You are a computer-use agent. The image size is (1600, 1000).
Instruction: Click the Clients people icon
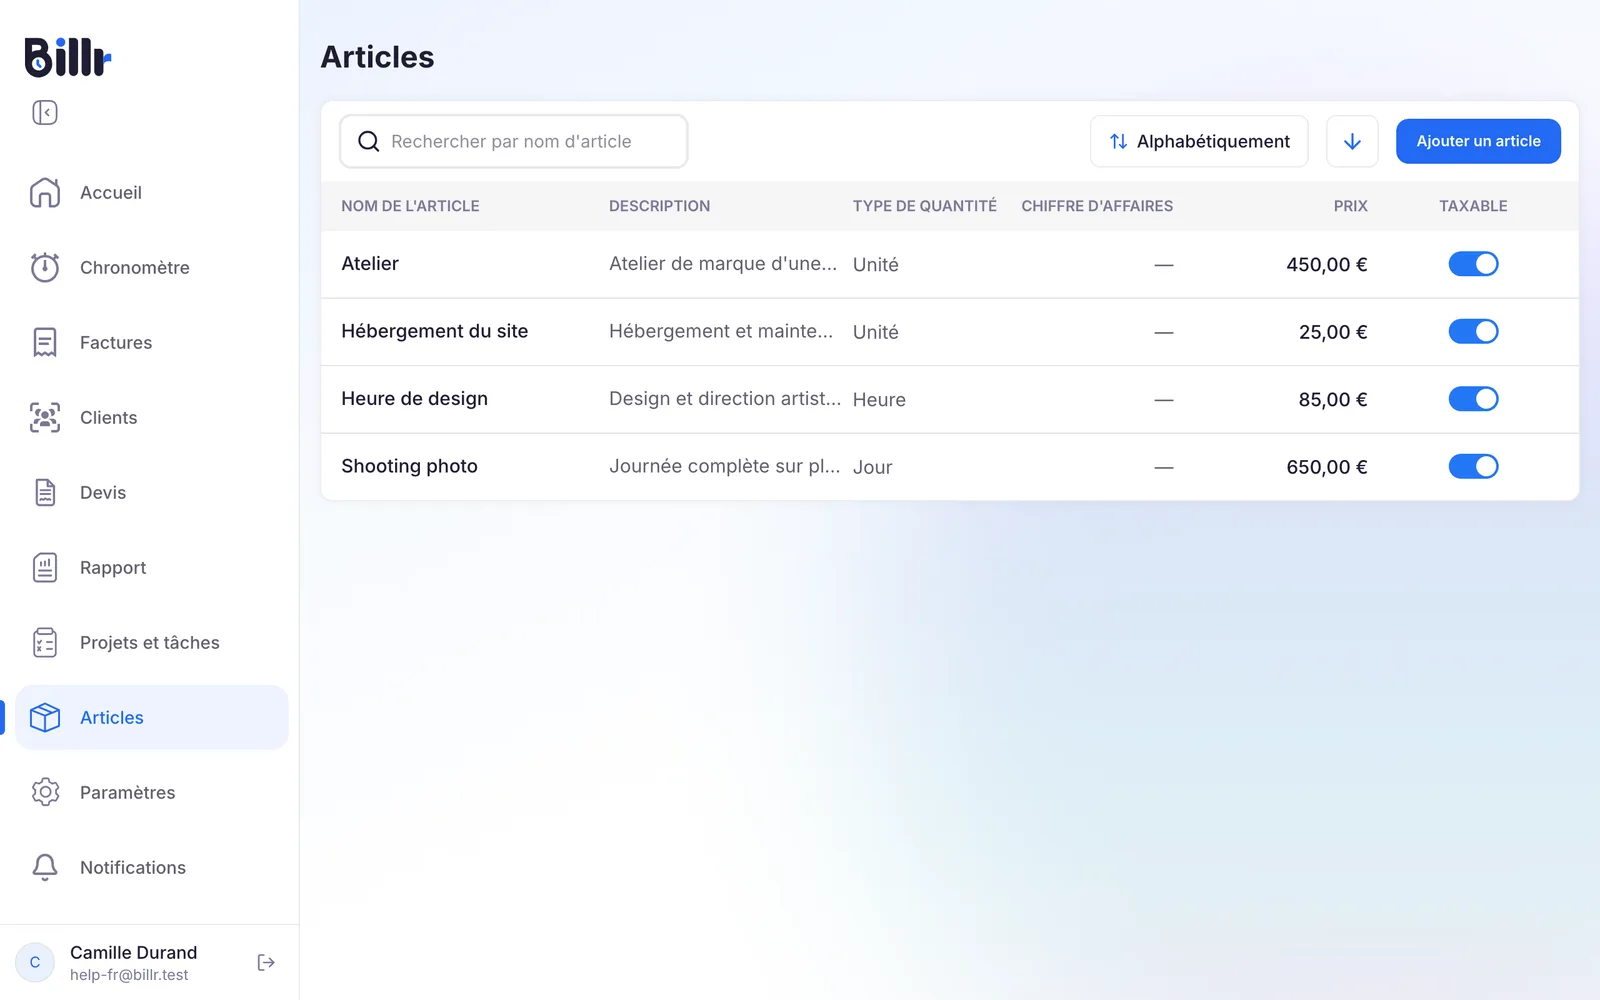(45, 417)
